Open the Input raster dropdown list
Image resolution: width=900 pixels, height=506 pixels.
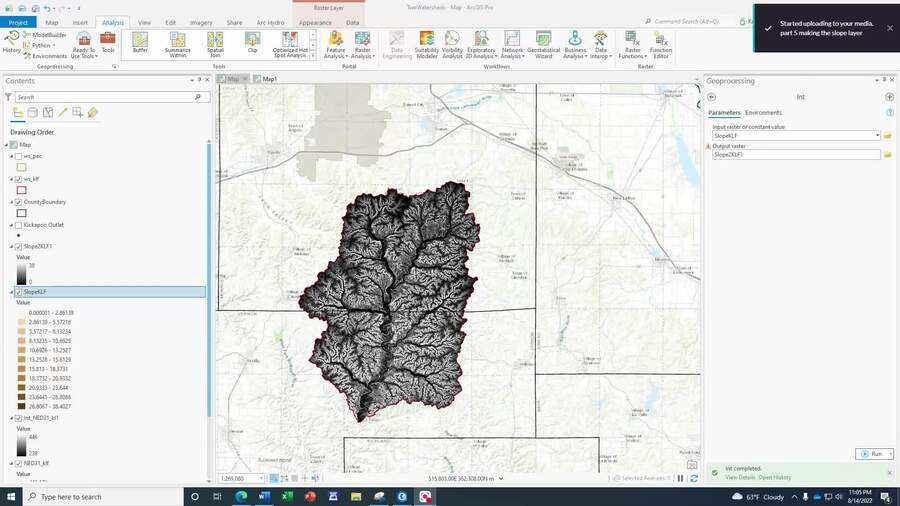[x=877, y=135]
